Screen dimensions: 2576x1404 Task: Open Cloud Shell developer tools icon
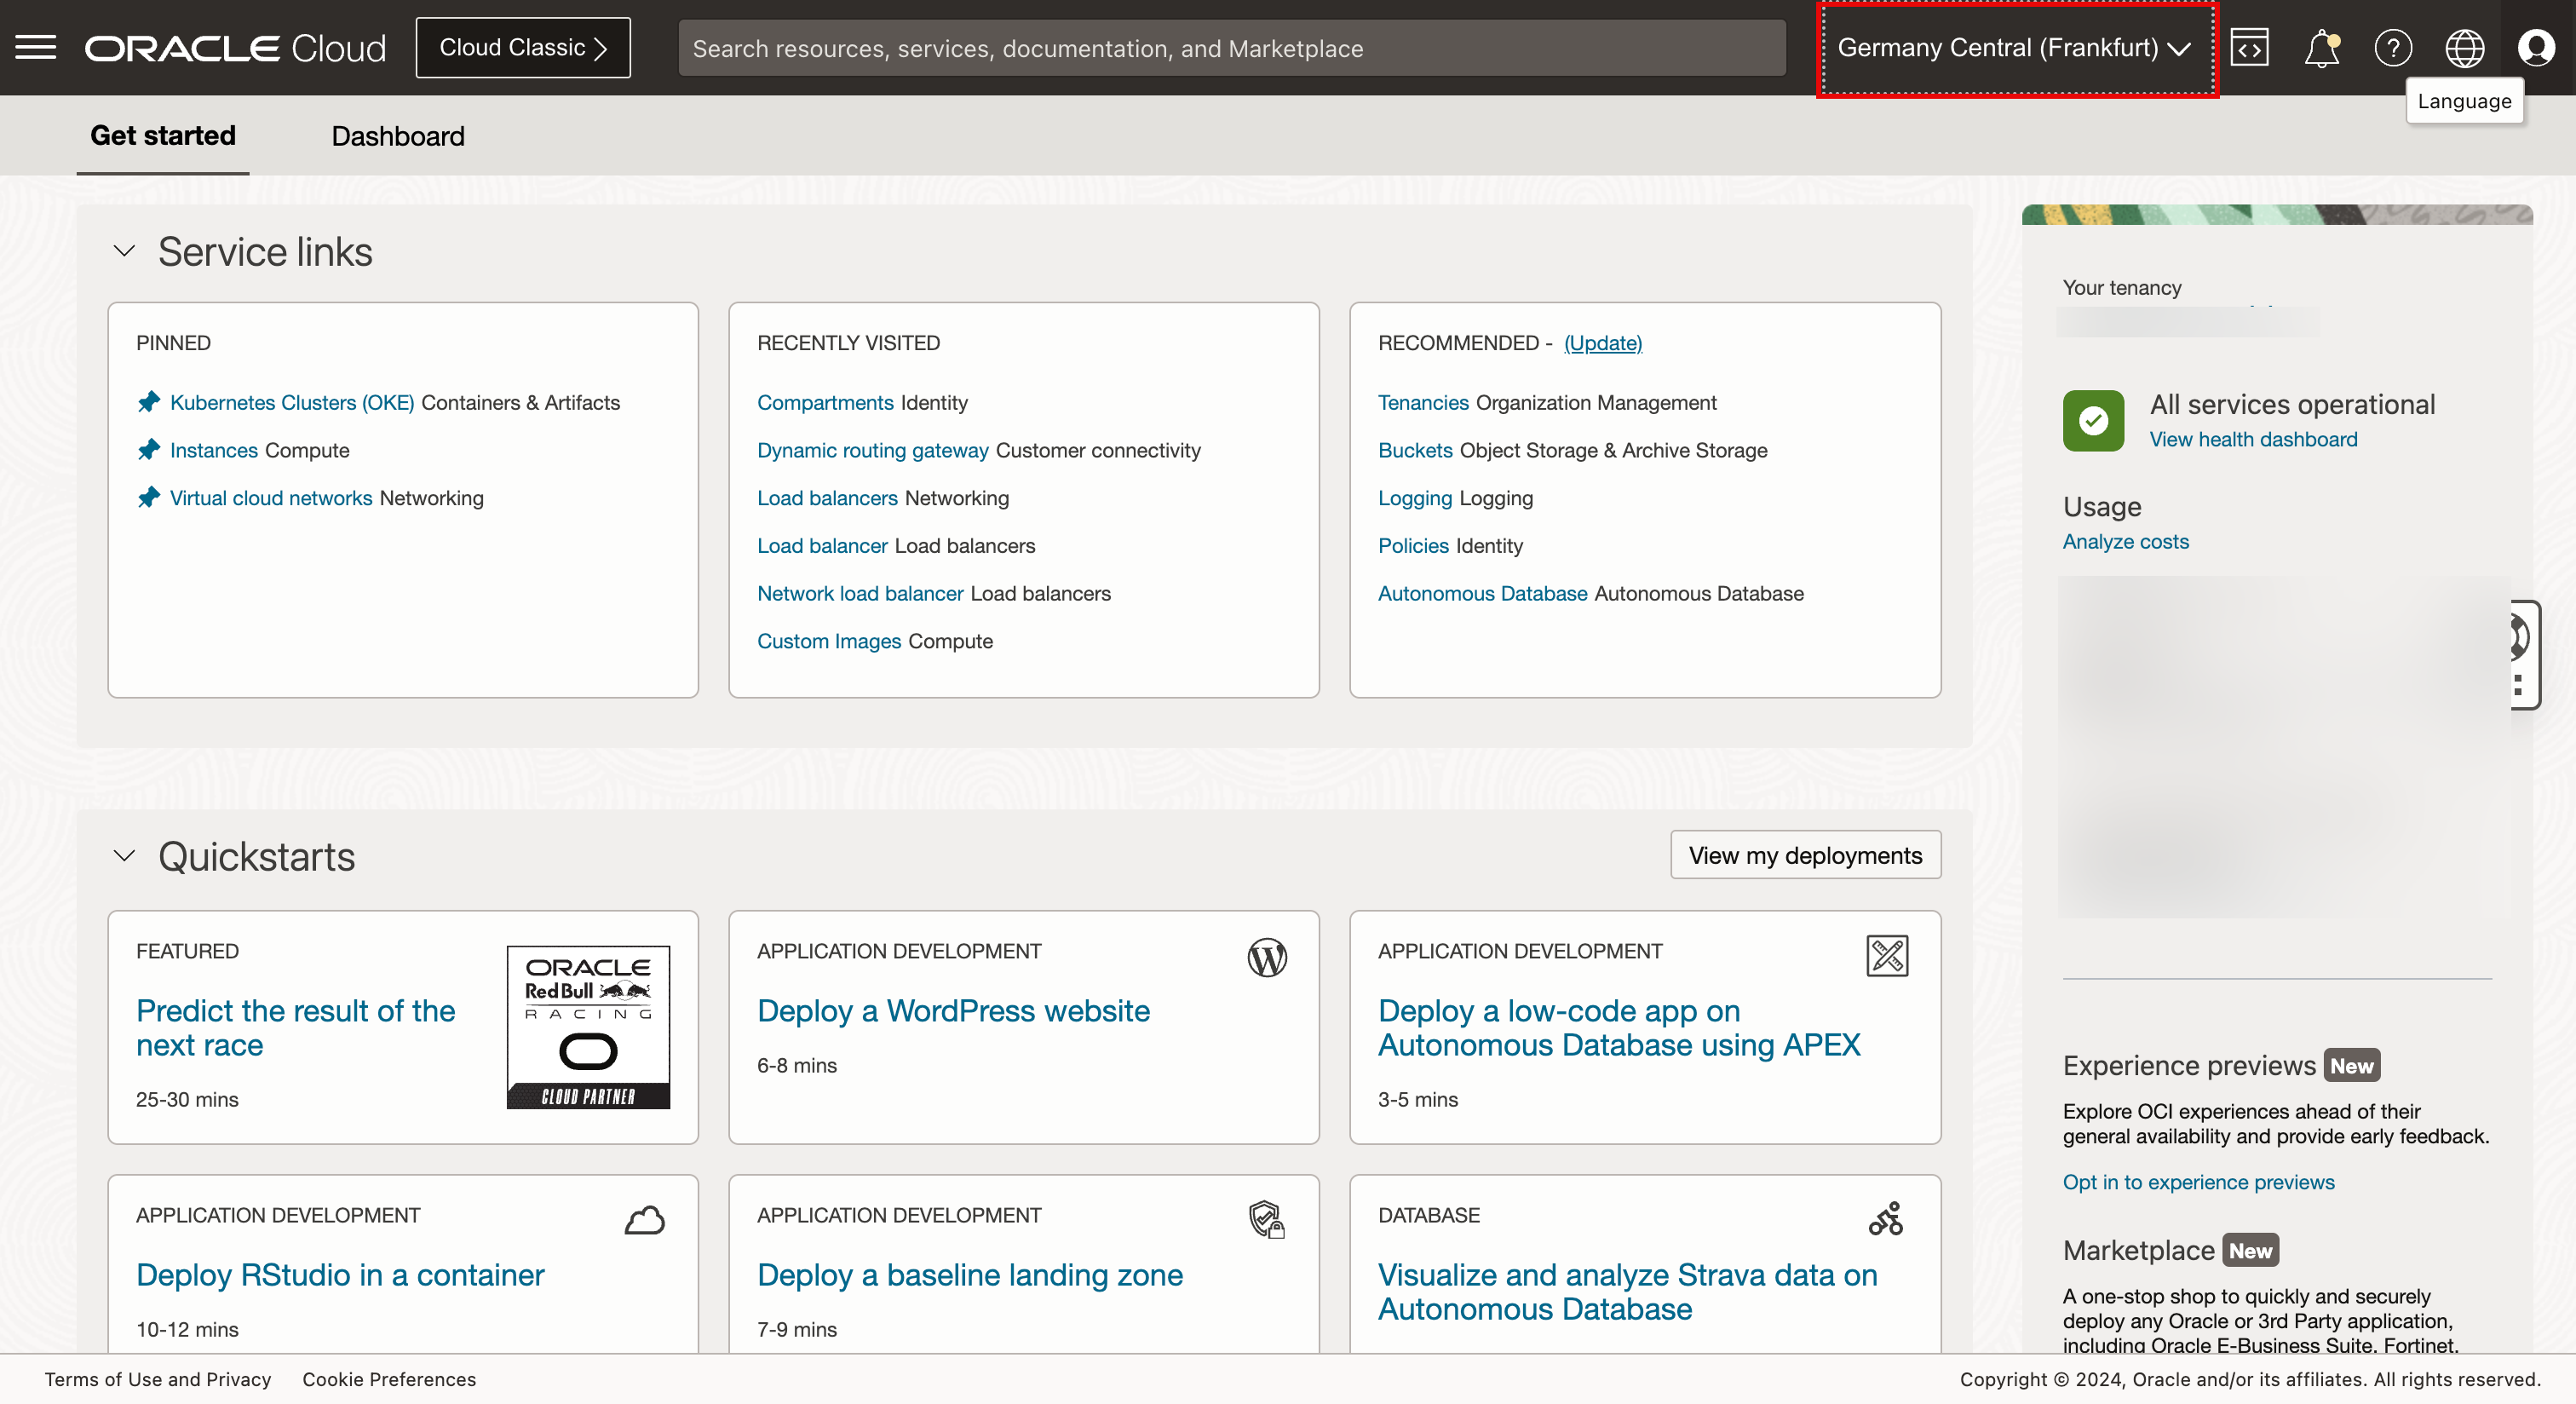2249,48
